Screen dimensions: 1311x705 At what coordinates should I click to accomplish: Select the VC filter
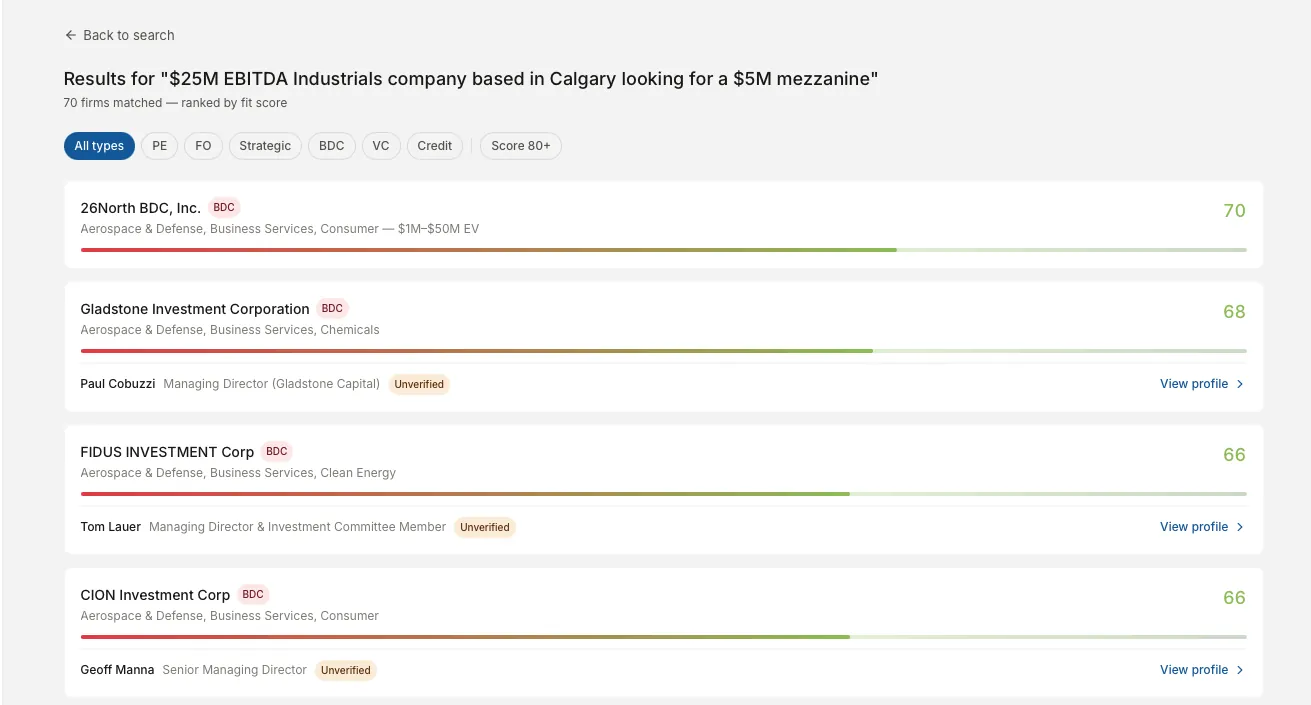[381, 146]
